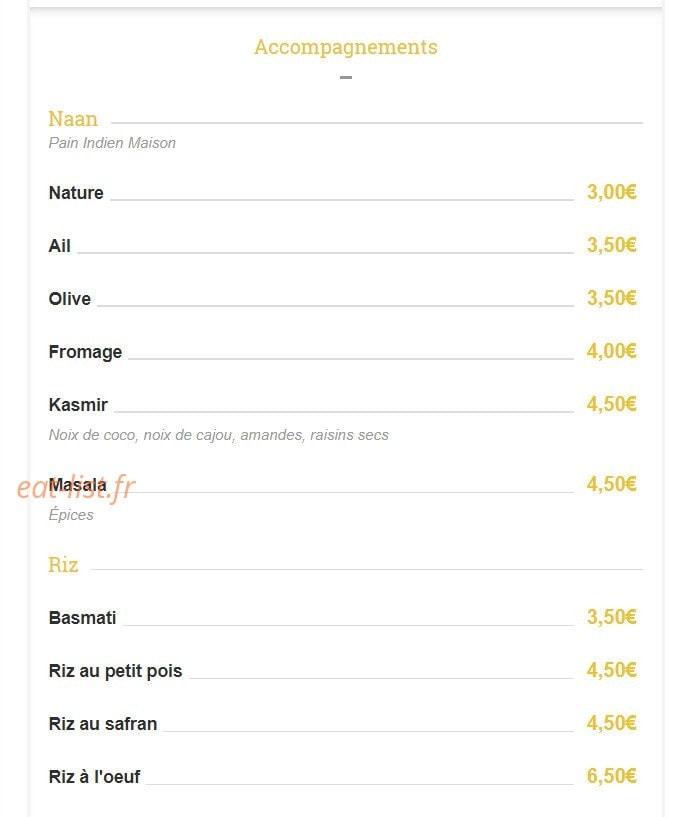Image resolution: width=696 pixels, height=817 pixels.
Task: Click the Masala naan item
Action: click(x=78, y=485)
